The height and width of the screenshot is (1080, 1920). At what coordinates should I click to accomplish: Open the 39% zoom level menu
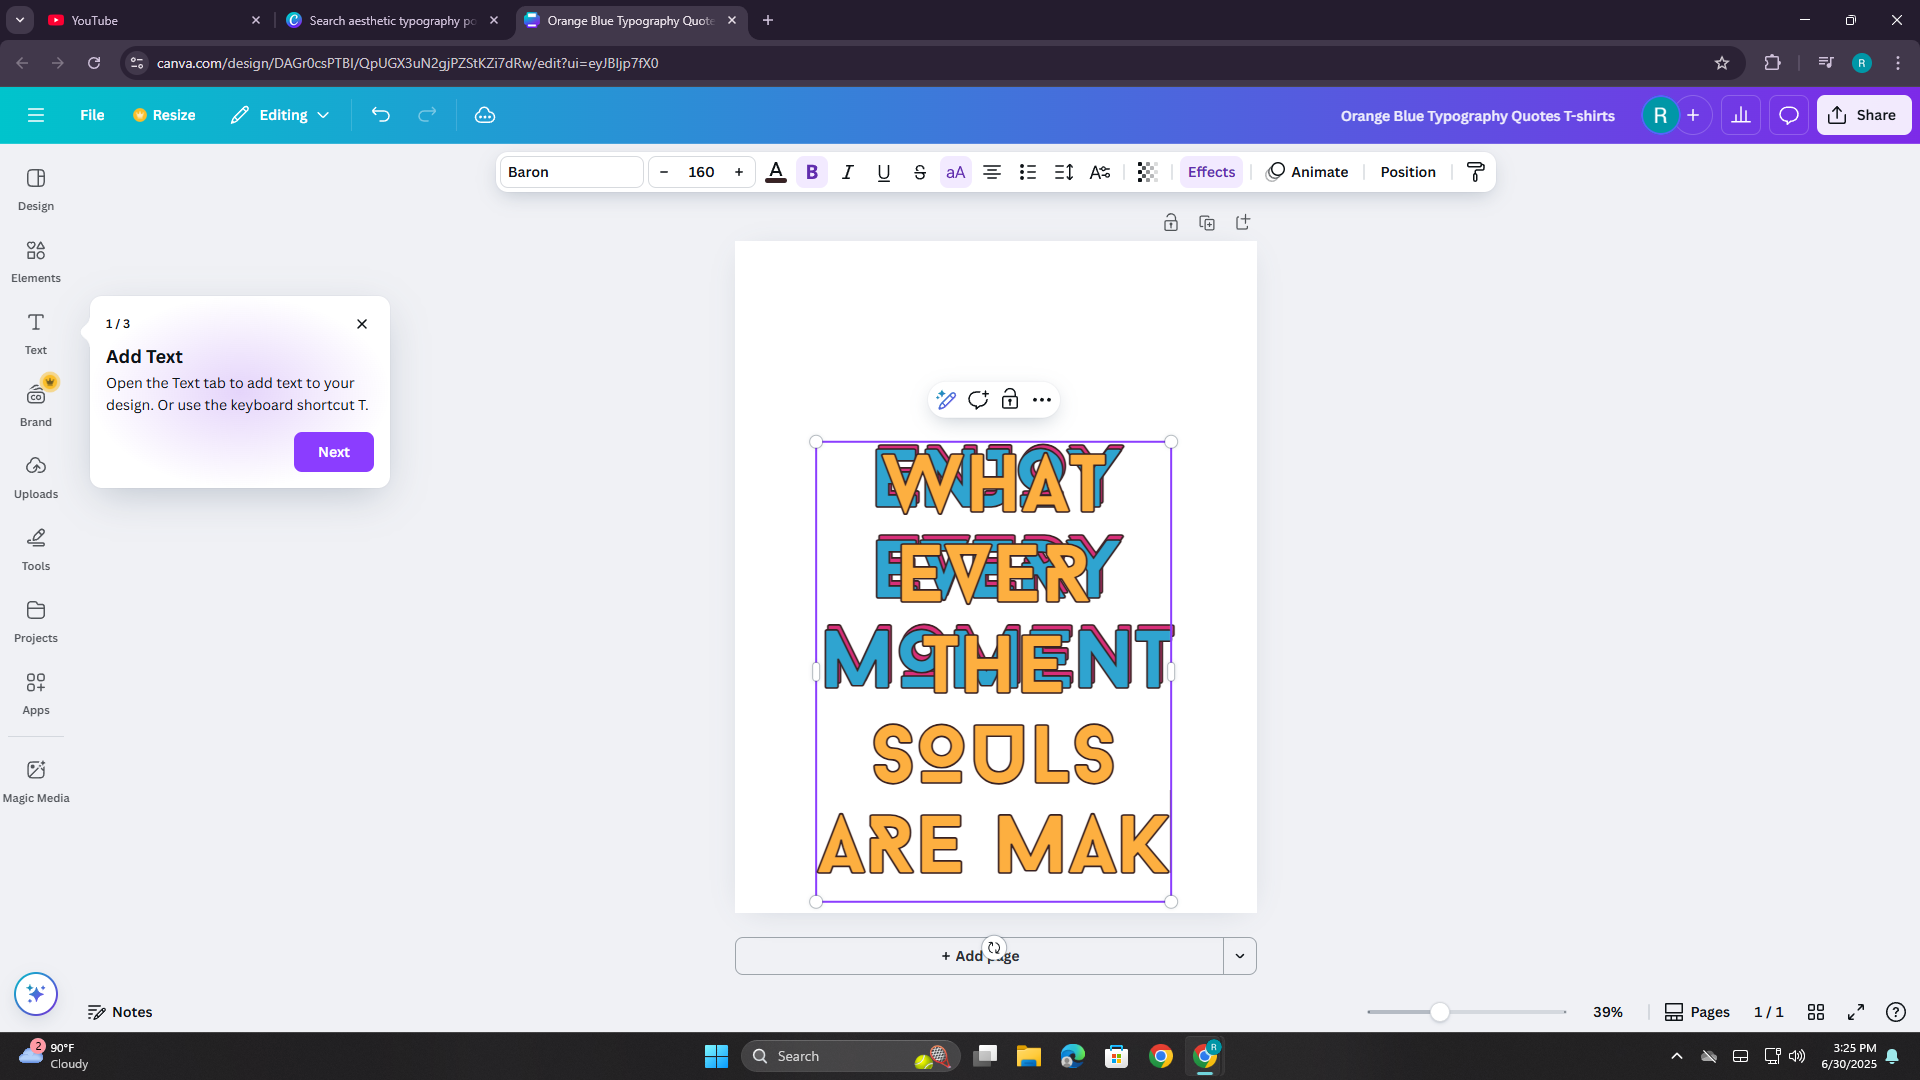tap(1608, 1012)
